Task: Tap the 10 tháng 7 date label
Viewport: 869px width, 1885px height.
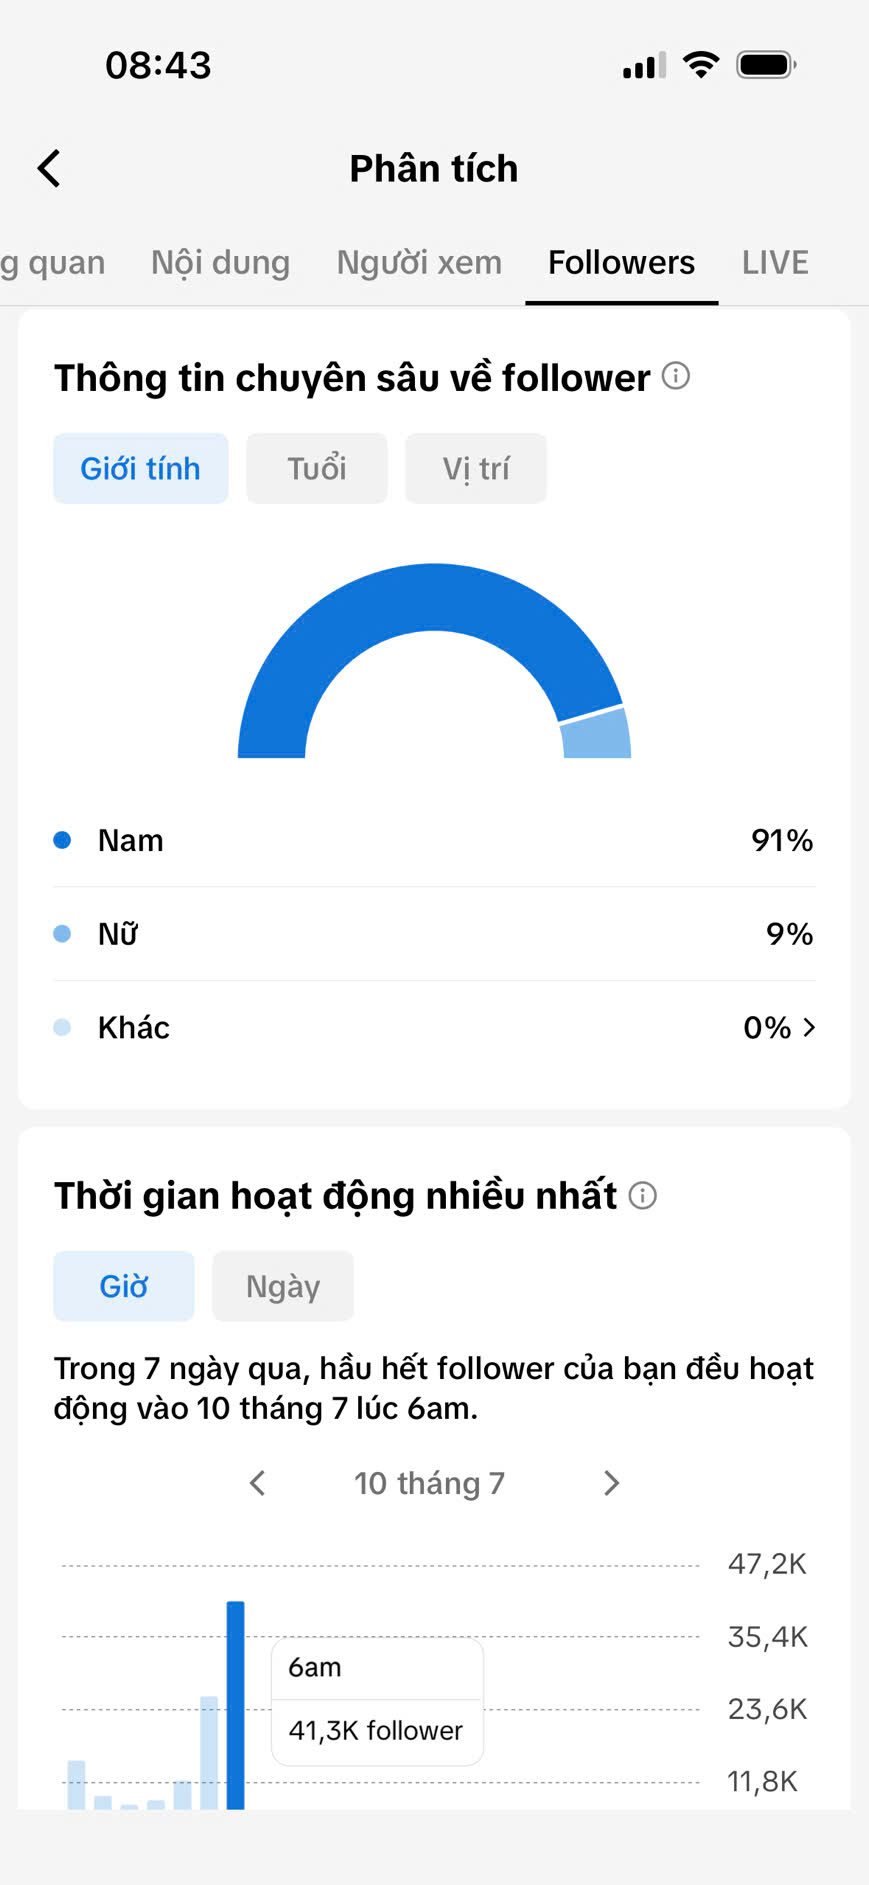Action: point(430,1483)
